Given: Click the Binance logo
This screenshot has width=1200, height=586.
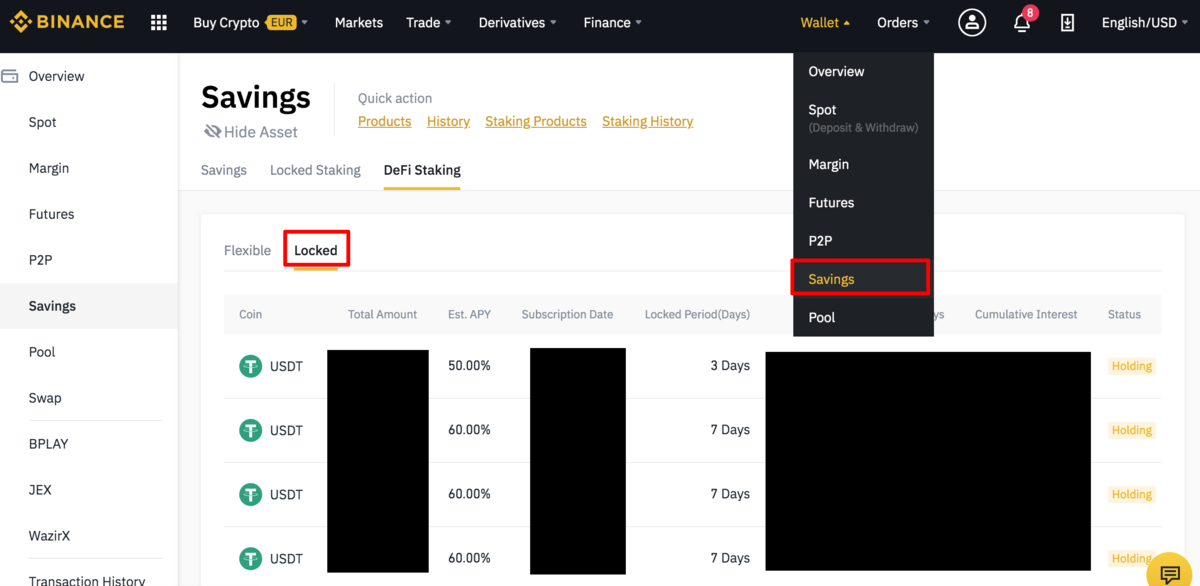Looking at the screenshot, I should click(x=67, y=22).
